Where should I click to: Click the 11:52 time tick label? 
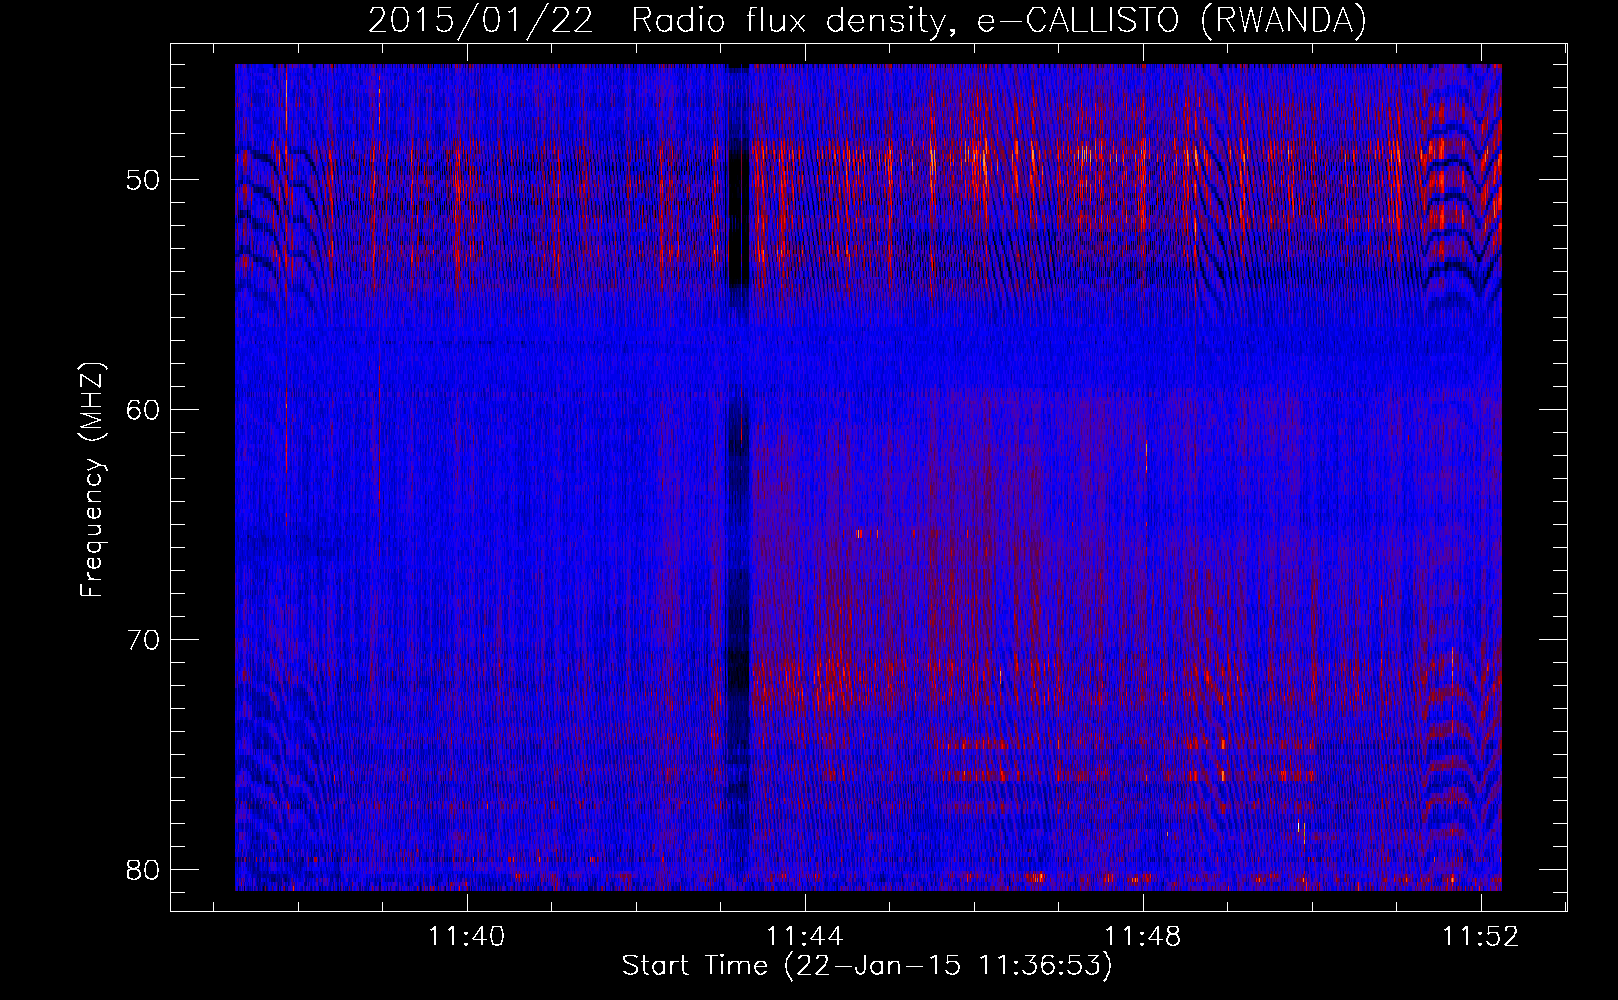1481,936
